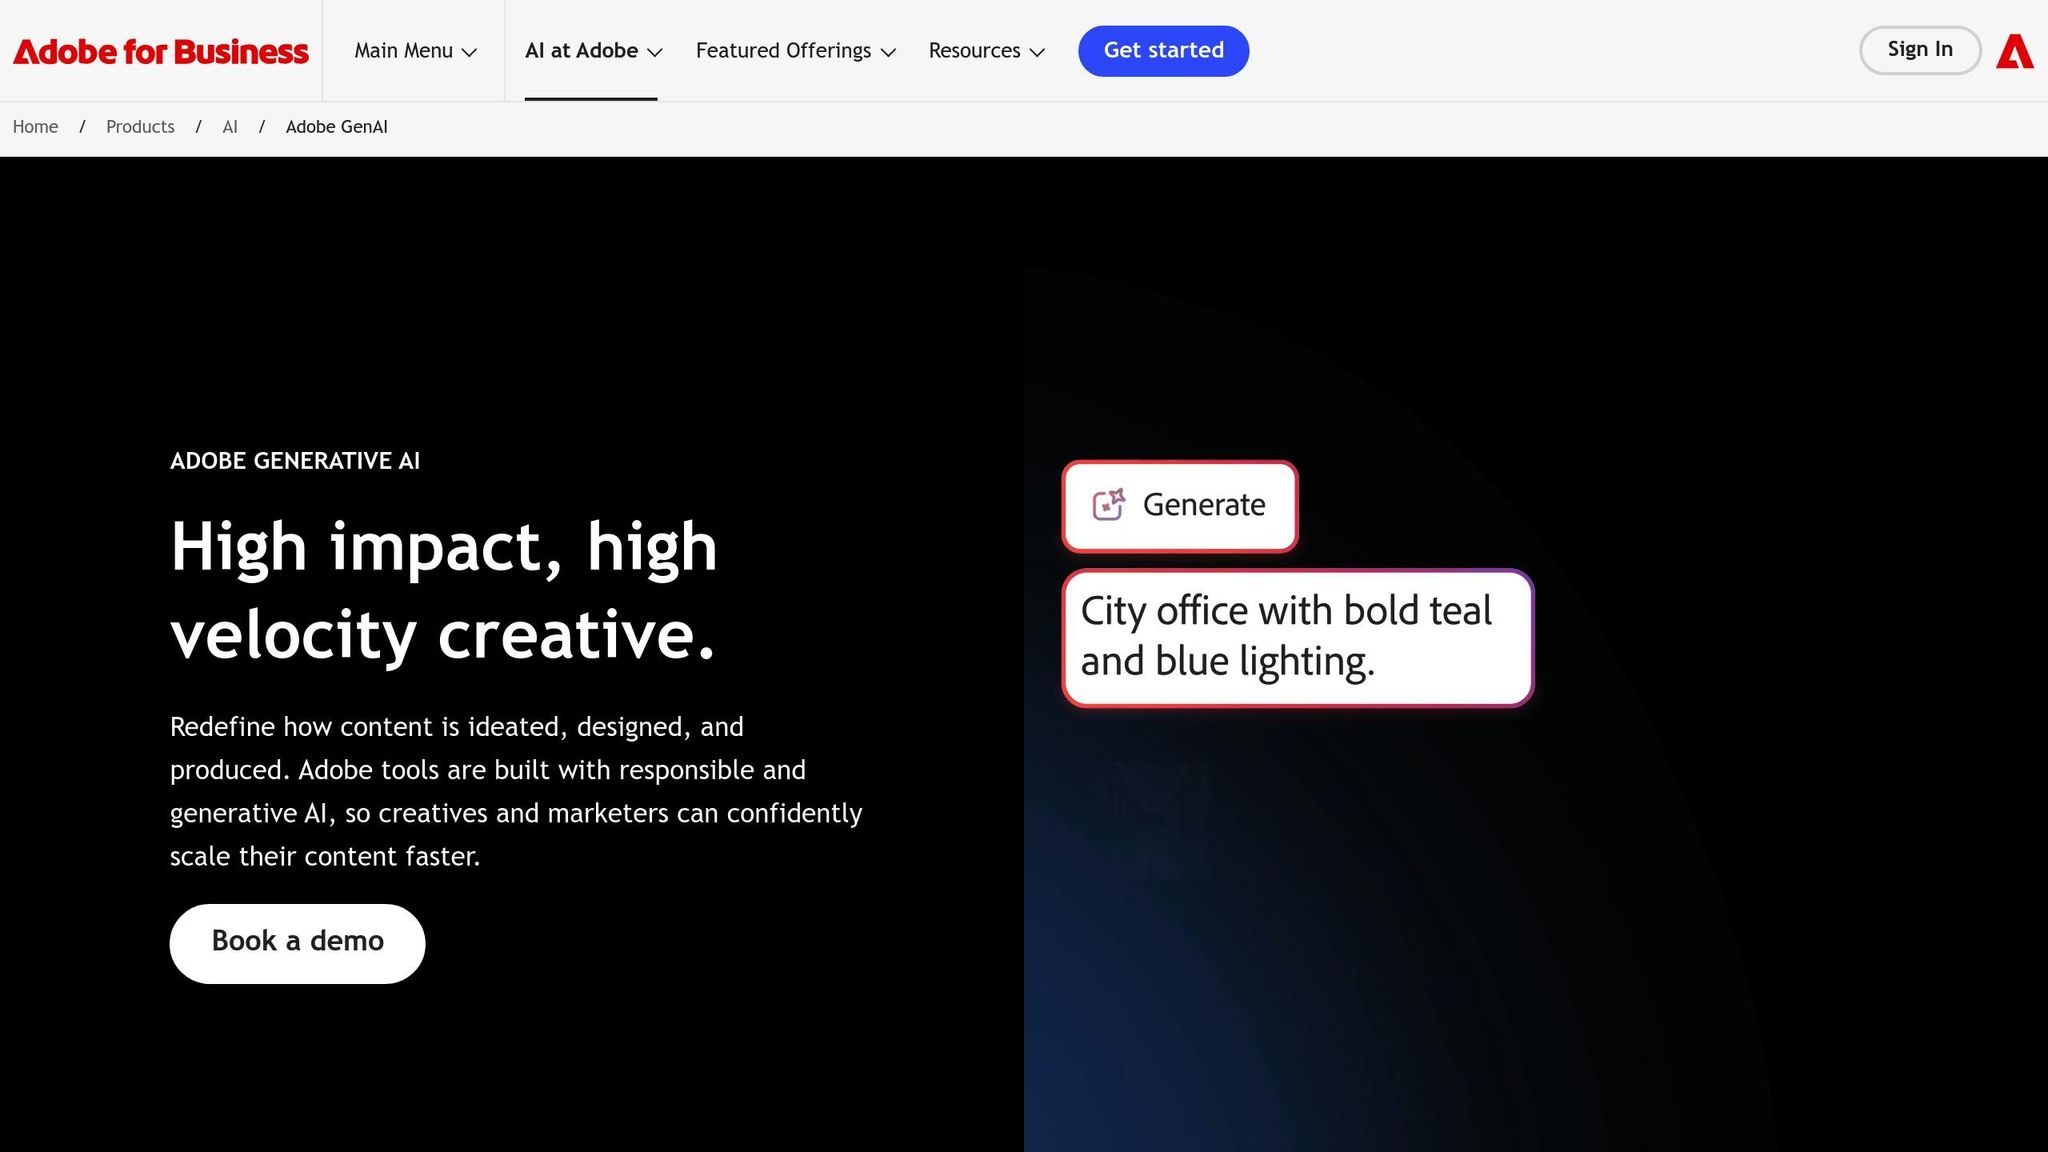This screenshot has height=1152, width=2048.
Task: Open the Products breadcrumb link
Action: (x=140, y=127)
